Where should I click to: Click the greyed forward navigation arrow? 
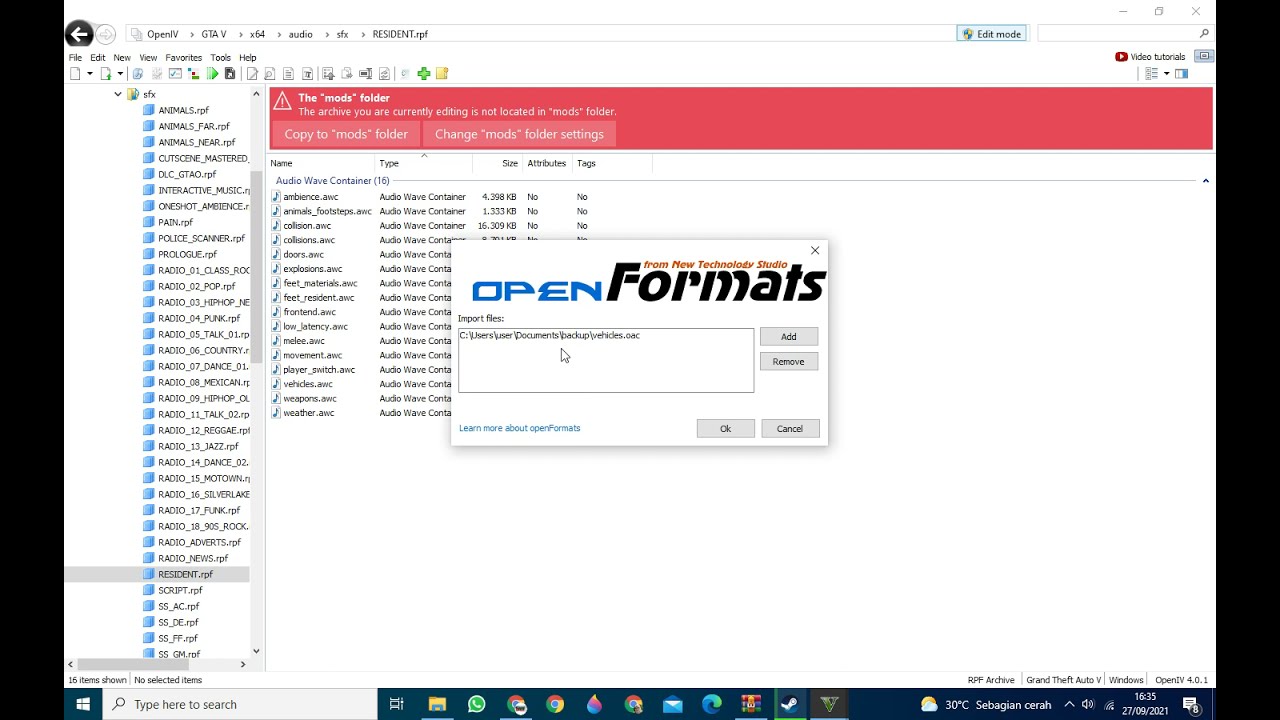click(x=106, y=34)
